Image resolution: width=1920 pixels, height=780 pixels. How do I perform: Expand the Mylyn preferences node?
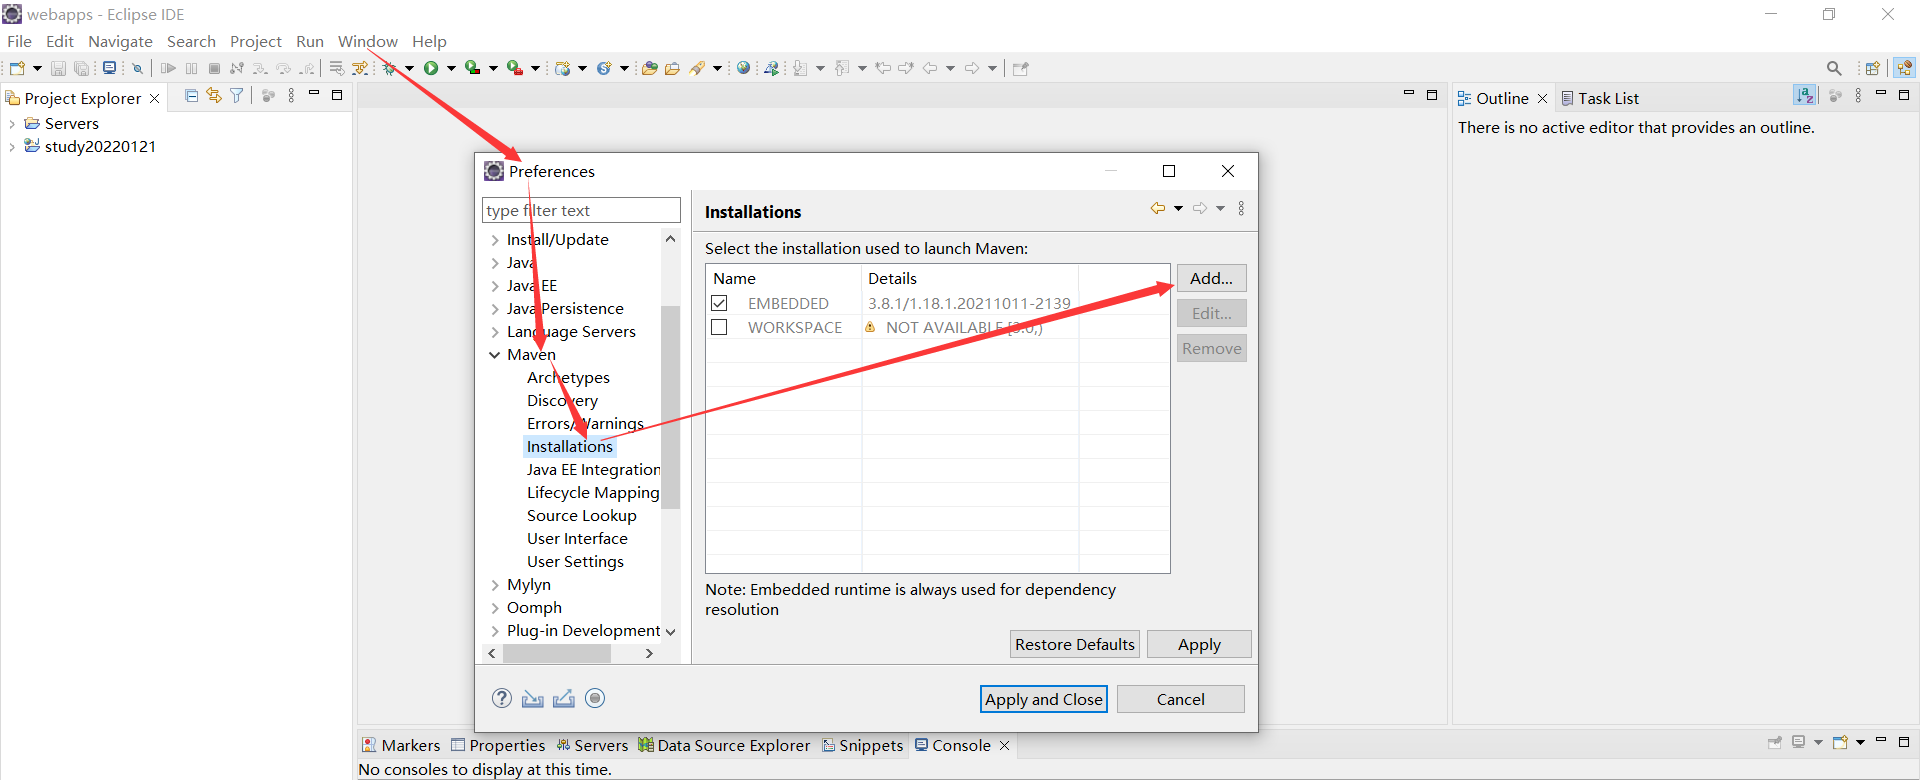pos(495,585)
